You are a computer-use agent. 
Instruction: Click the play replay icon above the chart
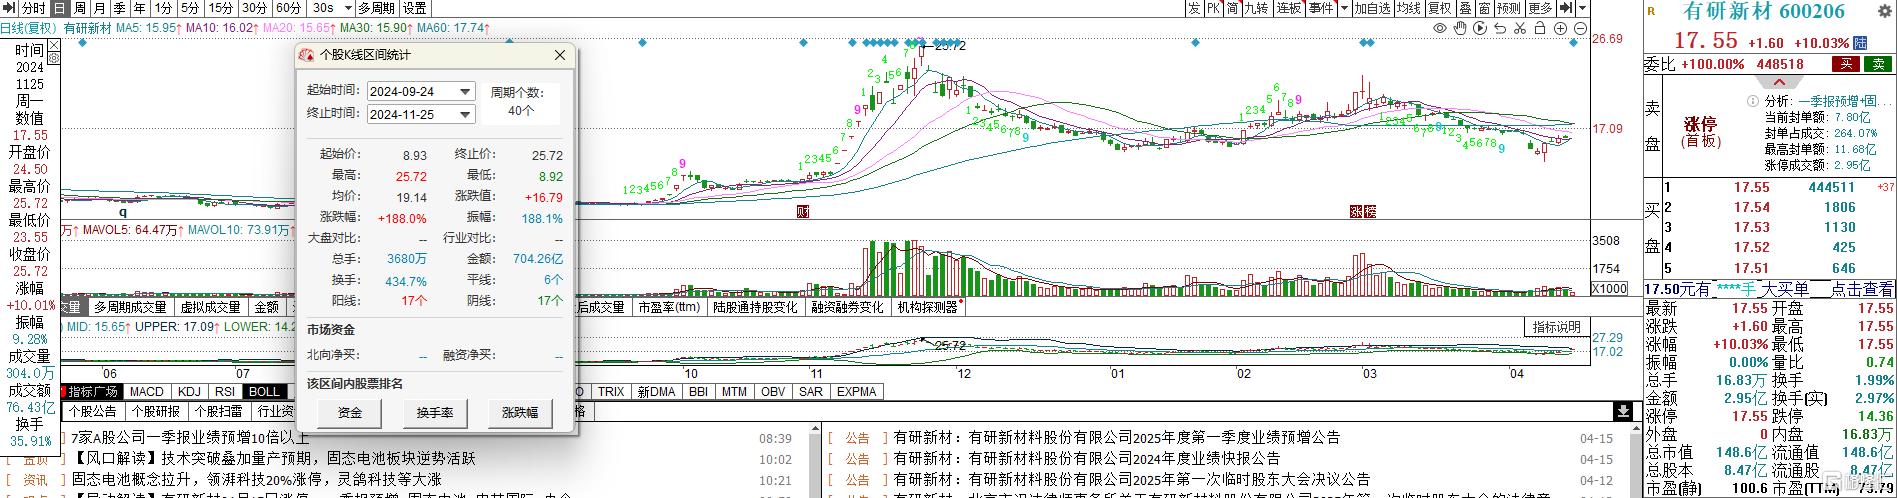click(x=1480, y=28)
